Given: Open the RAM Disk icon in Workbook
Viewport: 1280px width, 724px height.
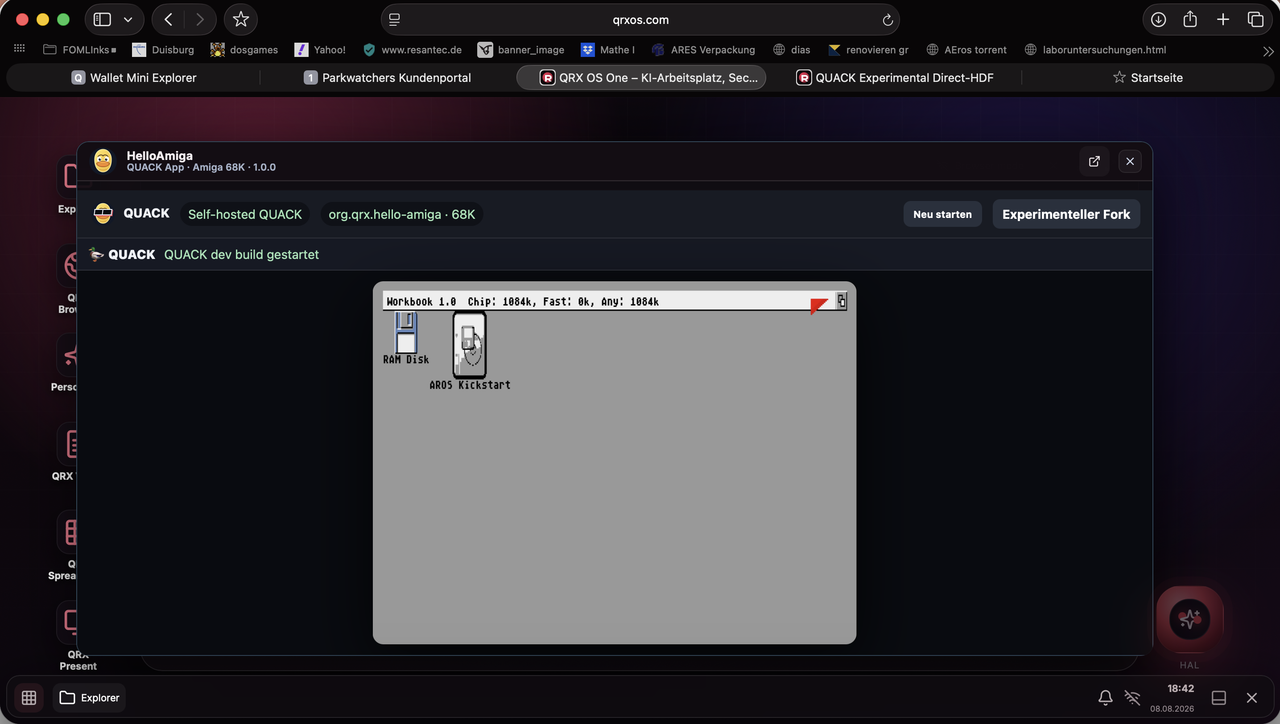Looking at the screenshot, I should 405,338.
